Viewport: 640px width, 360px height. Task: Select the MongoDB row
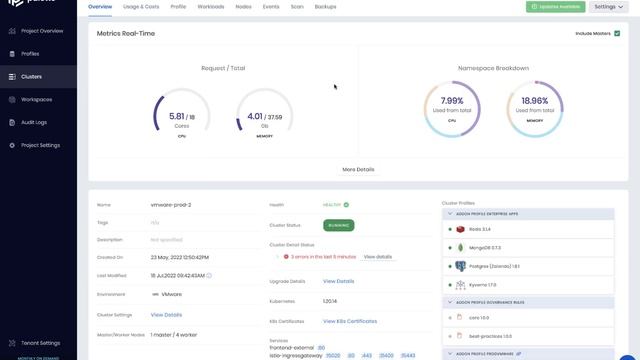pos(528,248)
